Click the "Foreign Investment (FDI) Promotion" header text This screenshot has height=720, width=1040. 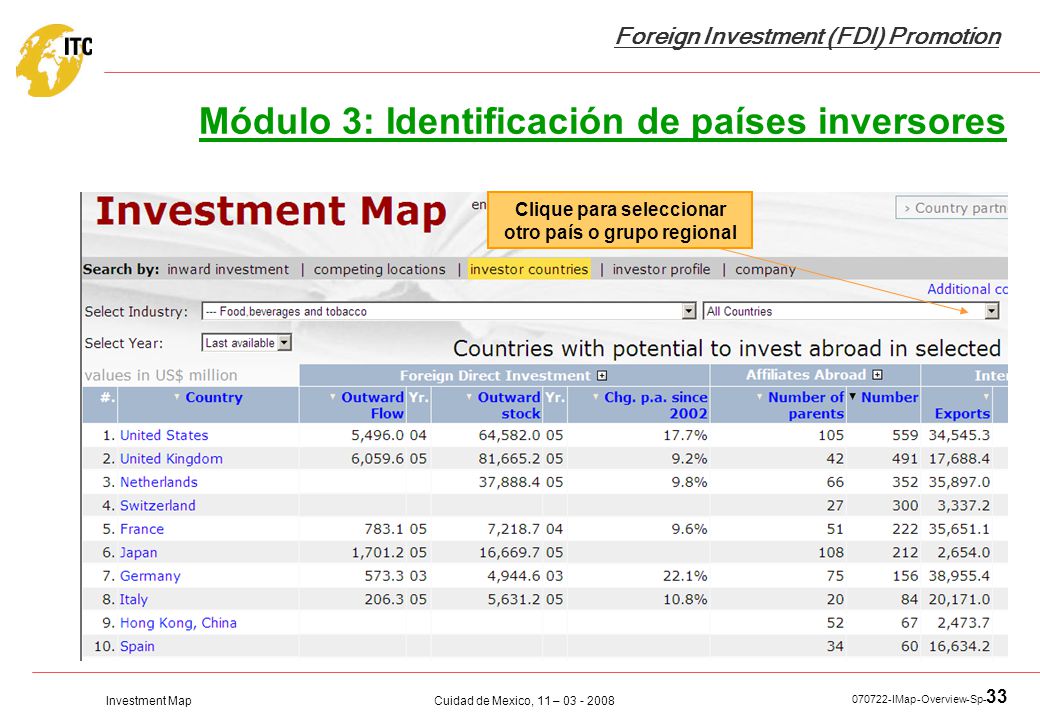[x=808, y=36]
